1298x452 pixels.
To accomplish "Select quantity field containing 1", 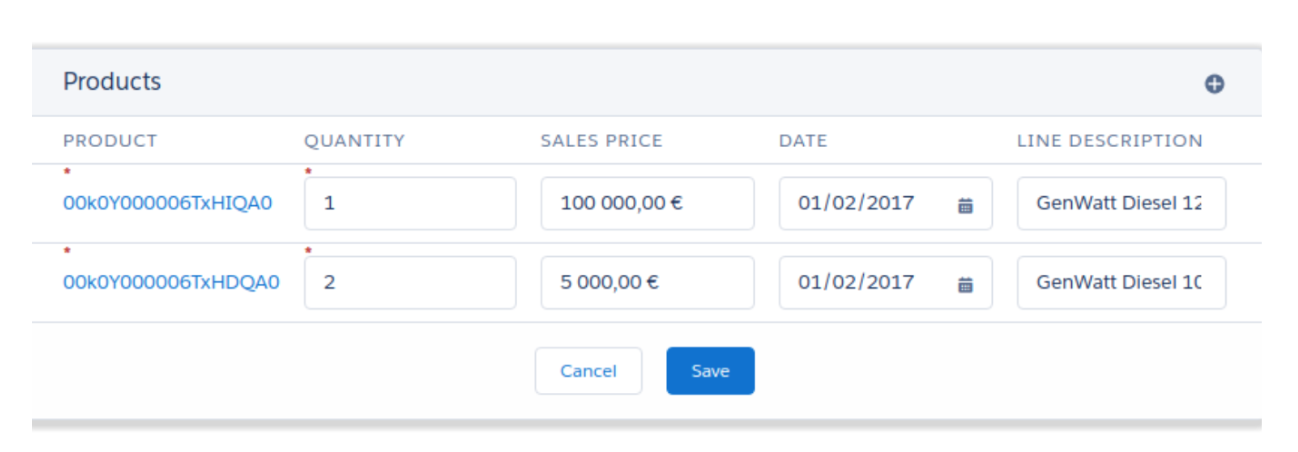I will [x=410, y=204].
